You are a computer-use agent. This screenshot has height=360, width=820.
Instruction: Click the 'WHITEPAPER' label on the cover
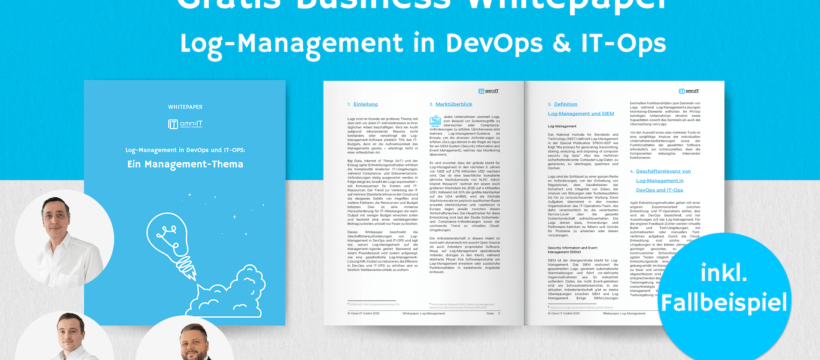click(185, 107)
